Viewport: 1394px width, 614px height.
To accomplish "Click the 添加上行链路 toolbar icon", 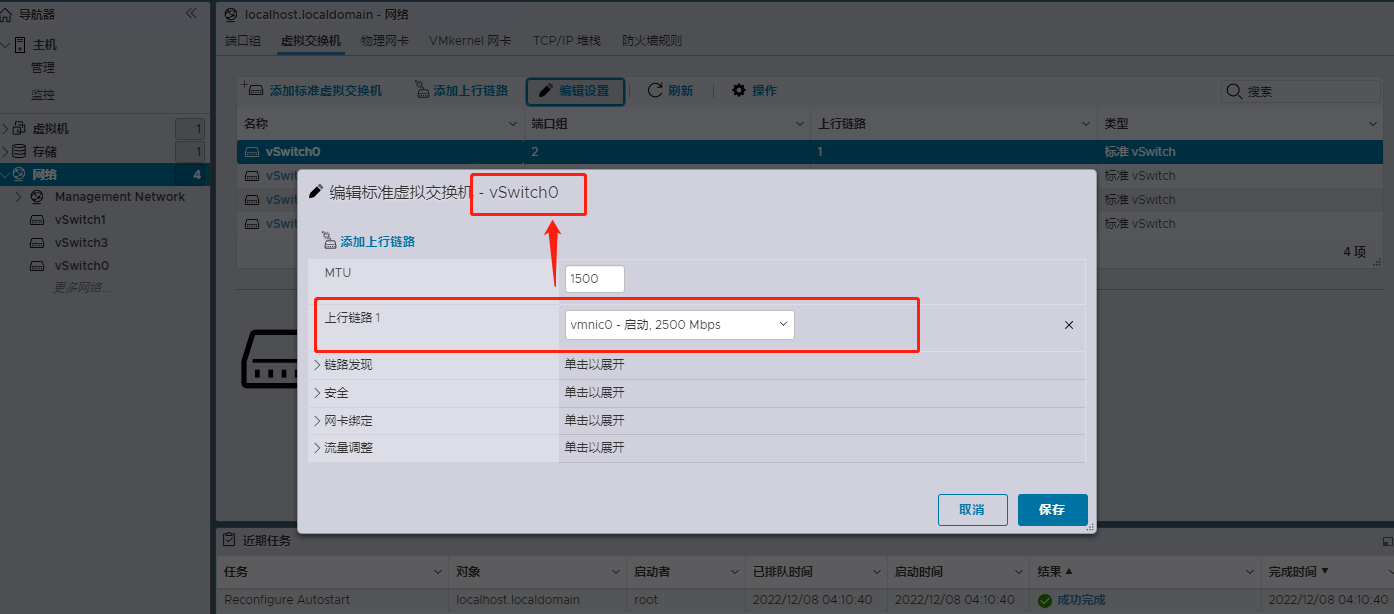I will [422, 90].
